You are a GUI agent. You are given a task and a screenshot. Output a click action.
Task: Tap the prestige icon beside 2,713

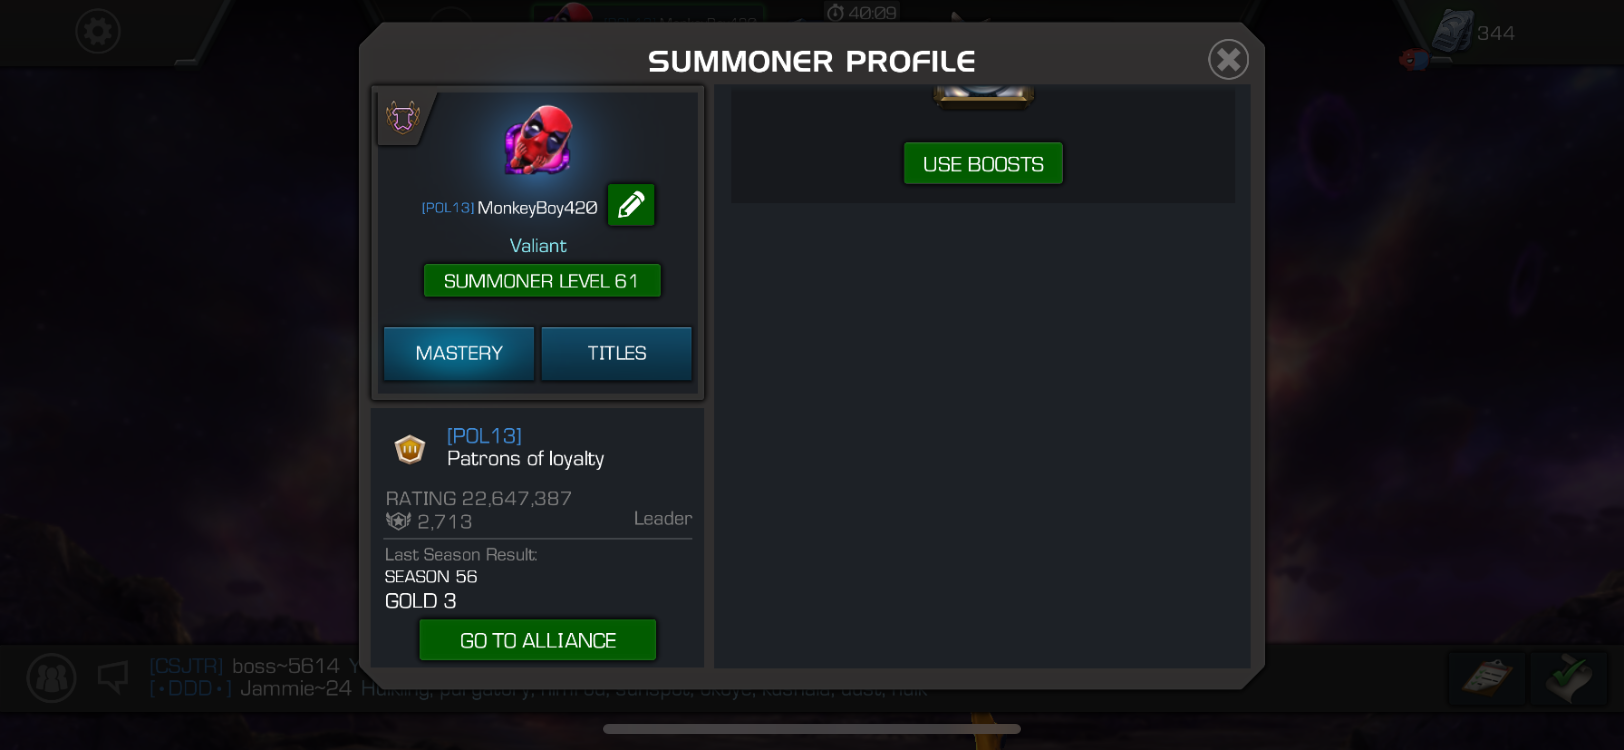[x=398, y=521]
